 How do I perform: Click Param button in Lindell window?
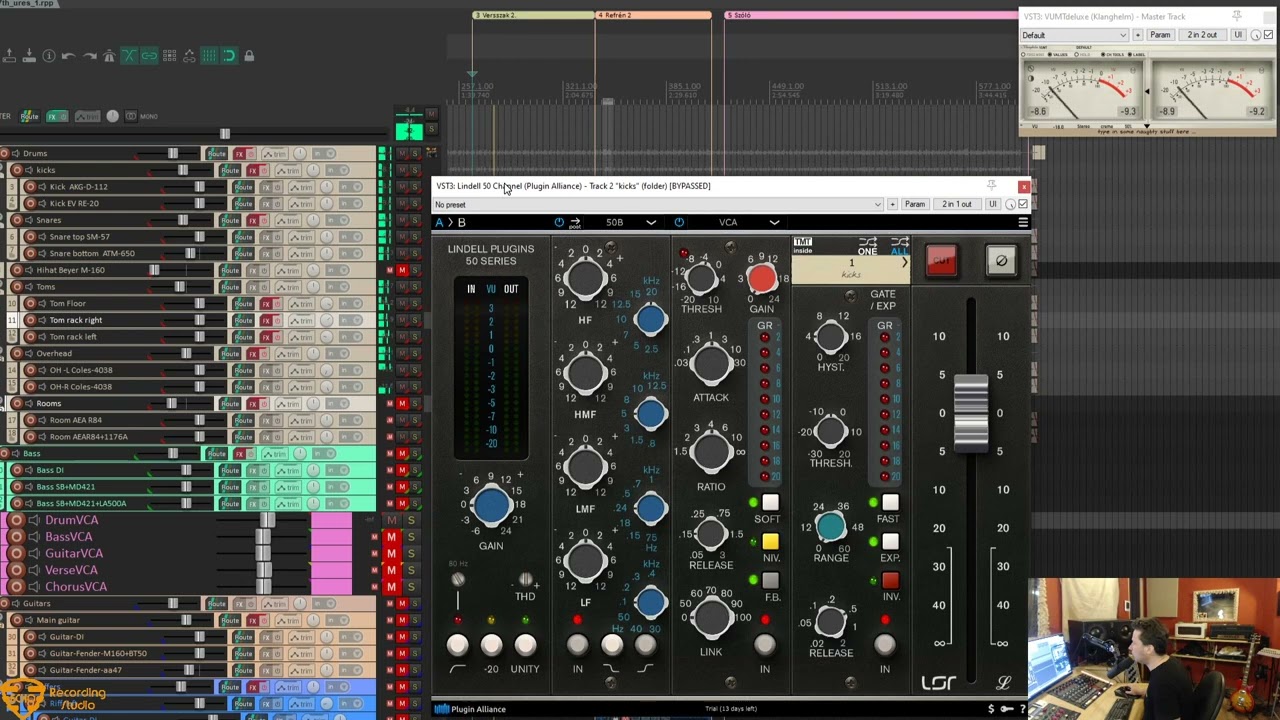coord(914,205)
